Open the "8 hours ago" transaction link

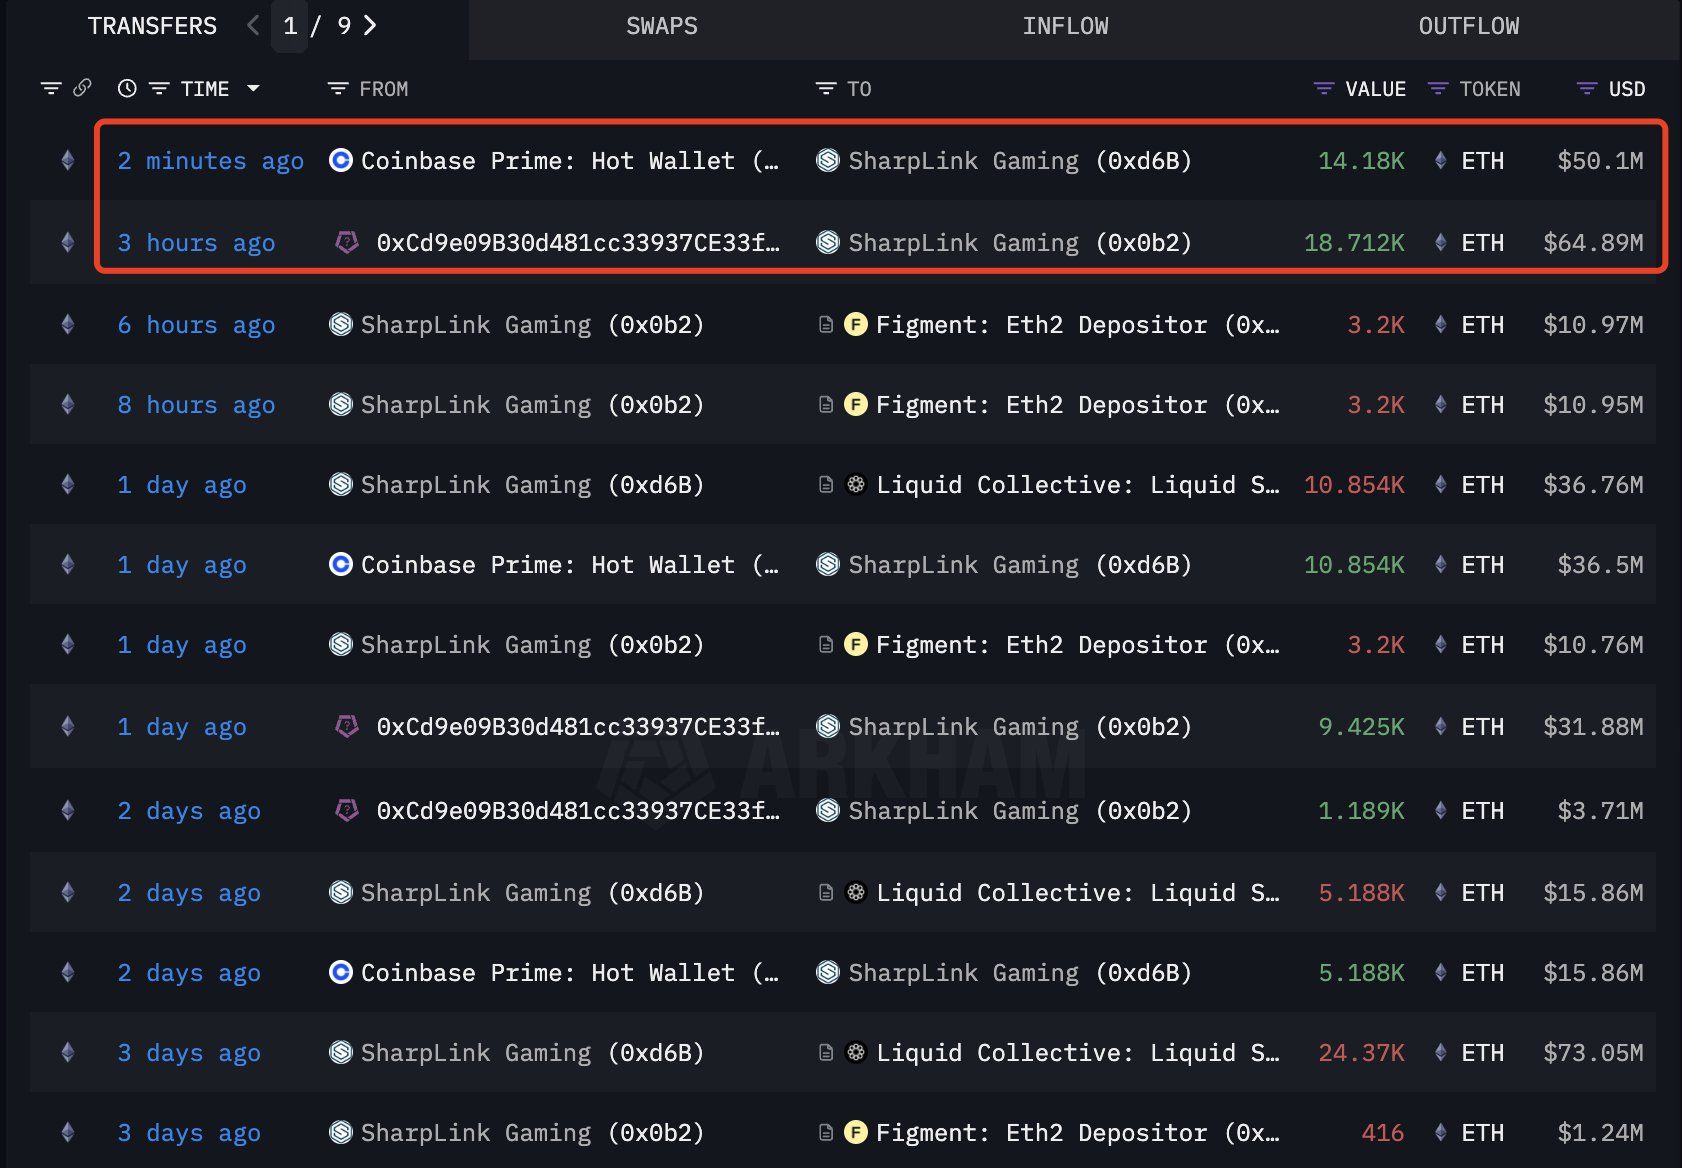[196, 405]
